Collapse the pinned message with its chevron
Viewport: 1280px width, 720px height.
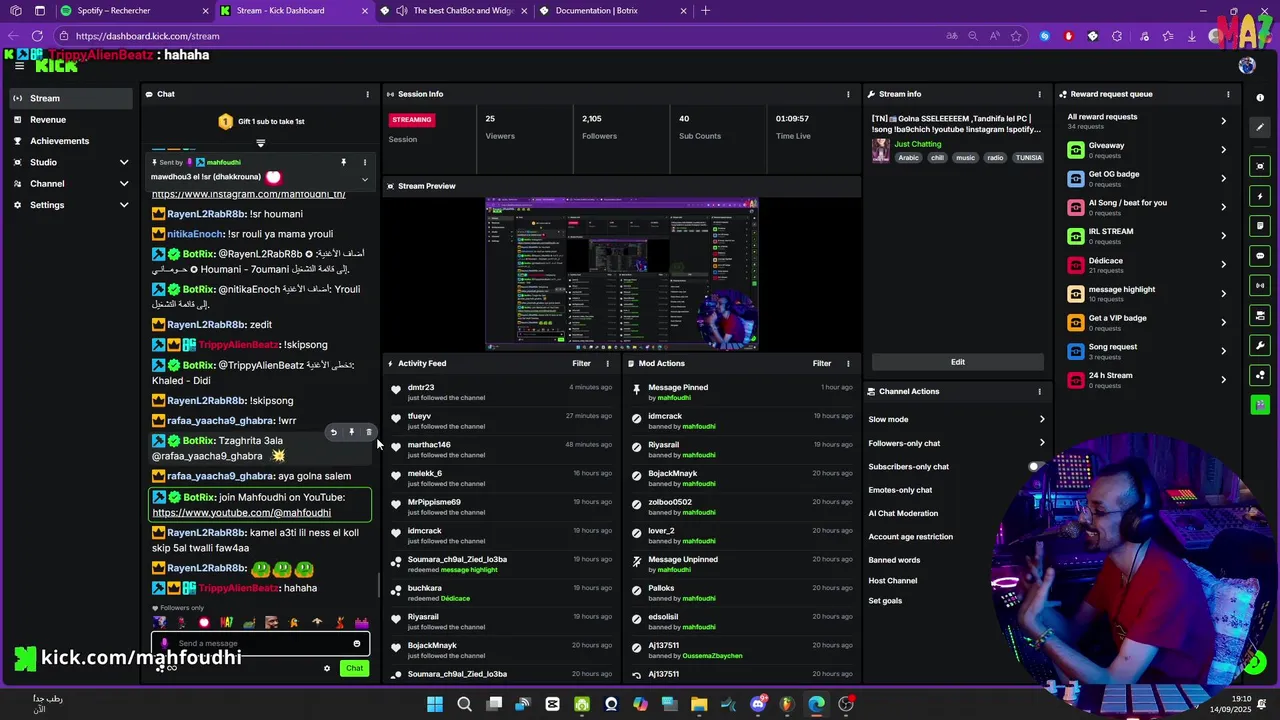[364, 180]
